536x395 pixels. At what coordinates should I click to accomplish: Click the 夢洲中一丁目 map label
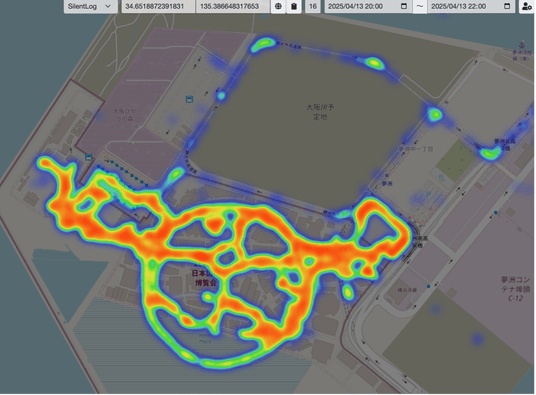coord(416,149)
